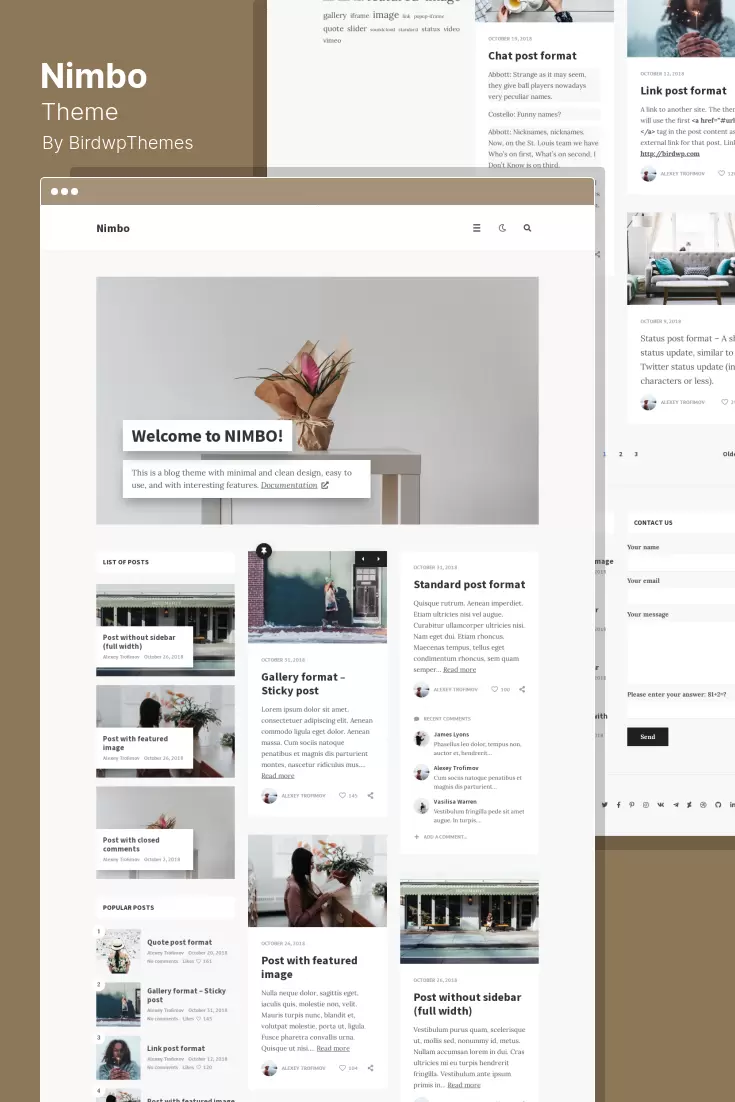This screenshot has width=735, height=1102.
Task: Open the Dribbble social icon in footer
Action: tap(703, 805)
